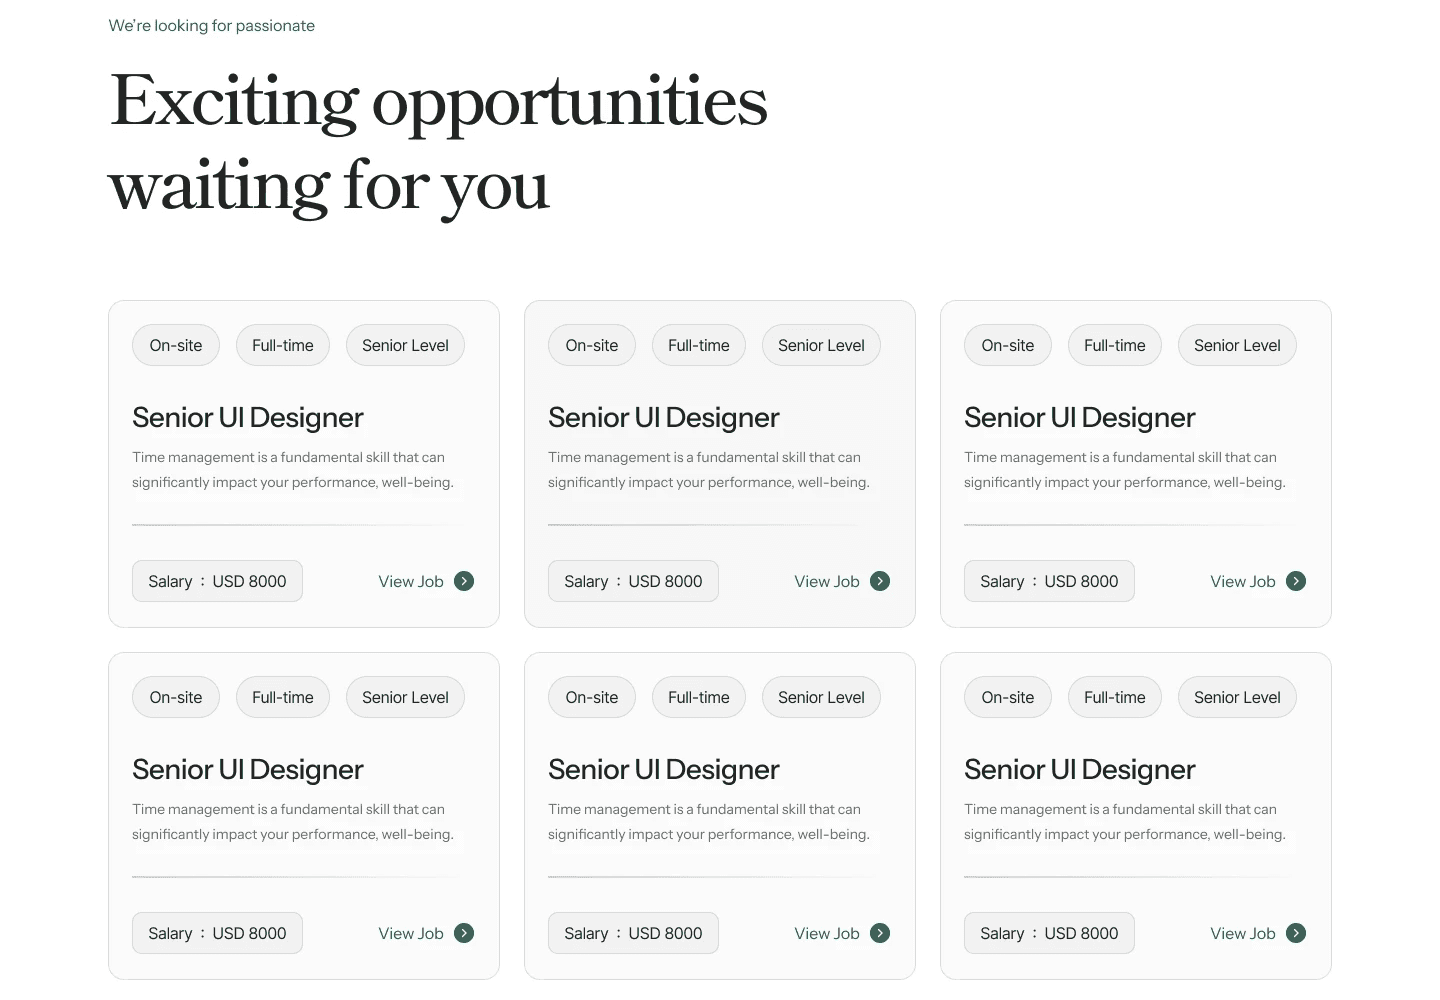Click the View Job arrow icon on the top-left card

tap(464, 581)
